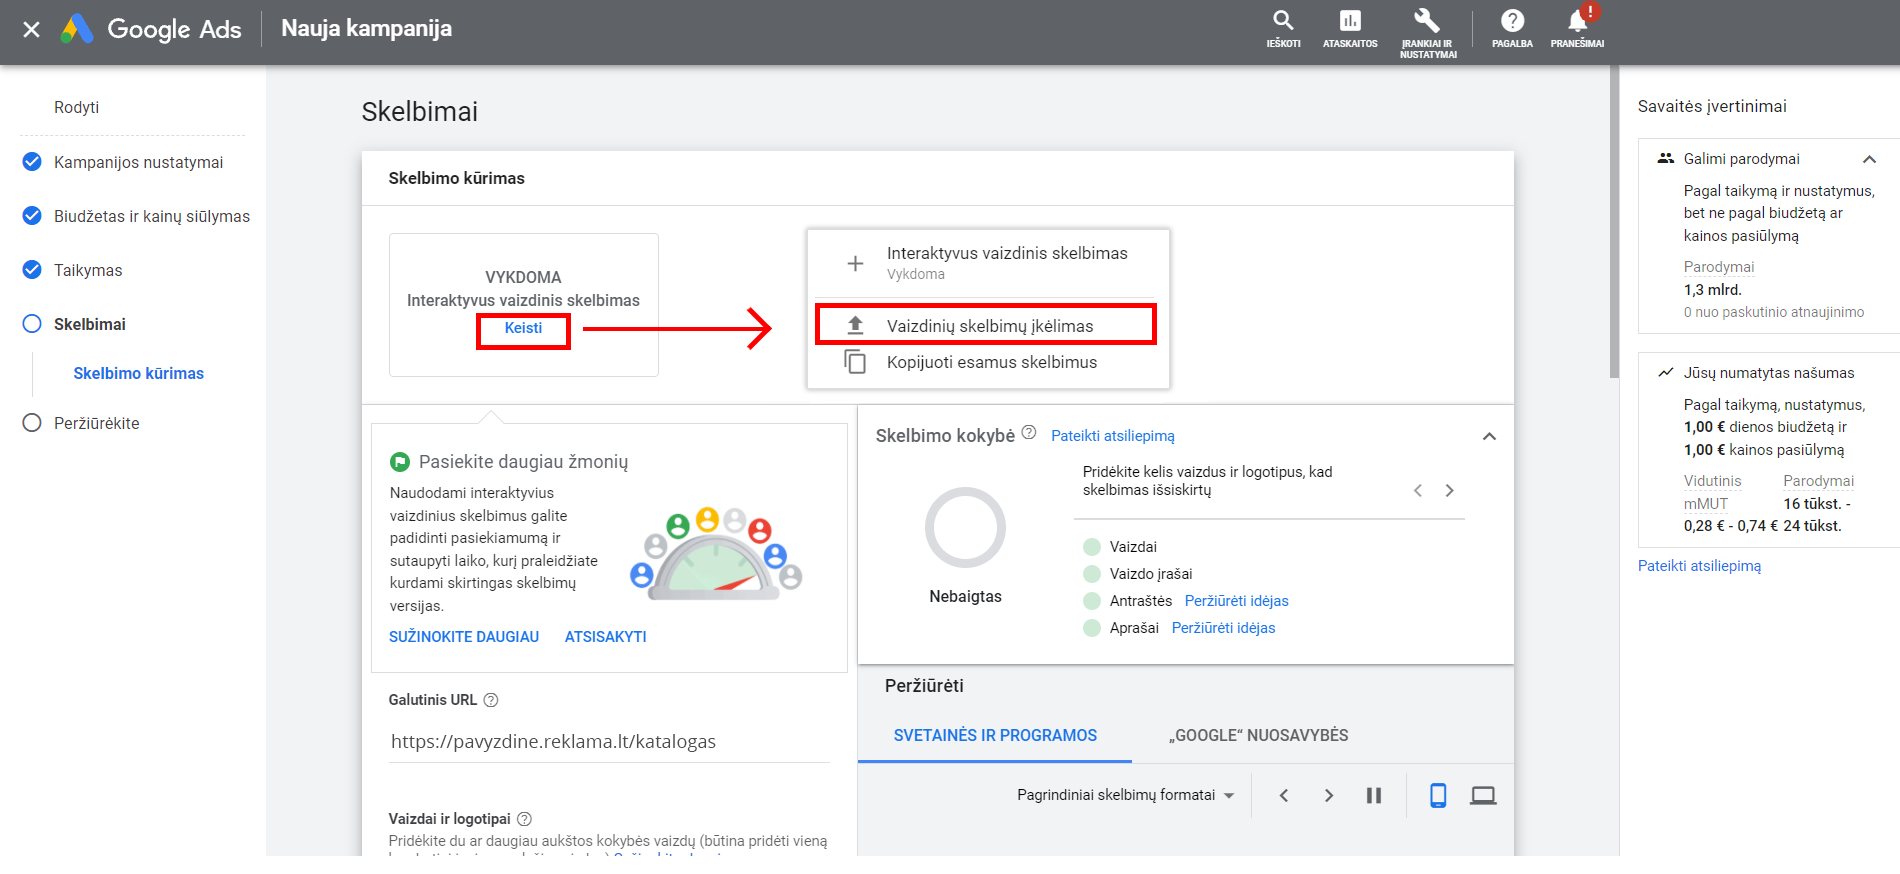Click the help icon next to Vaizdai ir logotipai
This screenshot has height=874, width=1900.
[525, 819]
